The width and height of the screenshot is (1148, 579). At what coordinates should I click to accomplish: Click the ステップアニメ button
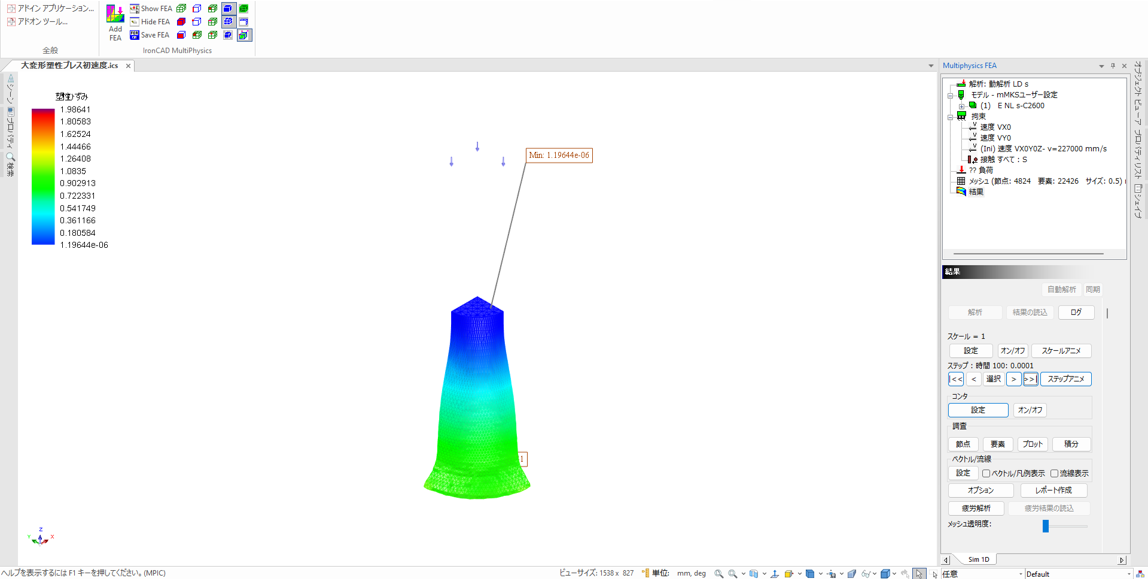(x=1066, y=380)
